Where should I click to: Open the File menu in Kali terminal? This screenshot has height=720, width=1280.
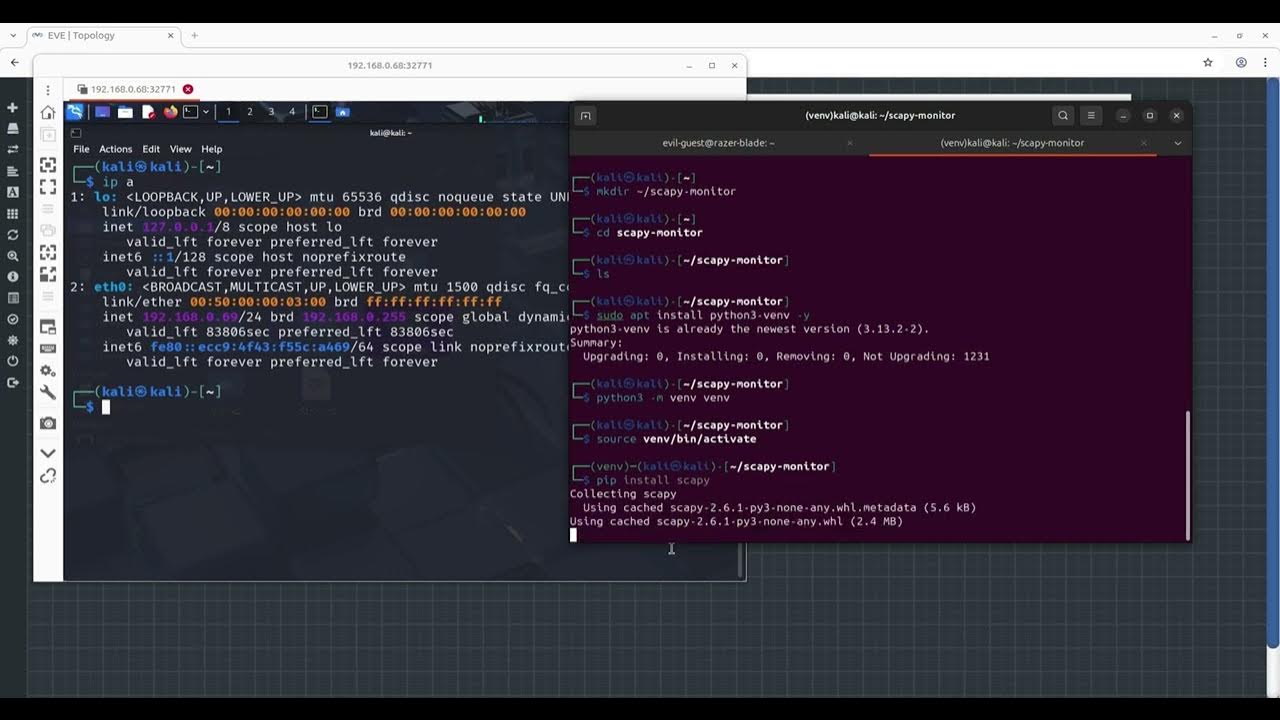[x=81, y=149]
